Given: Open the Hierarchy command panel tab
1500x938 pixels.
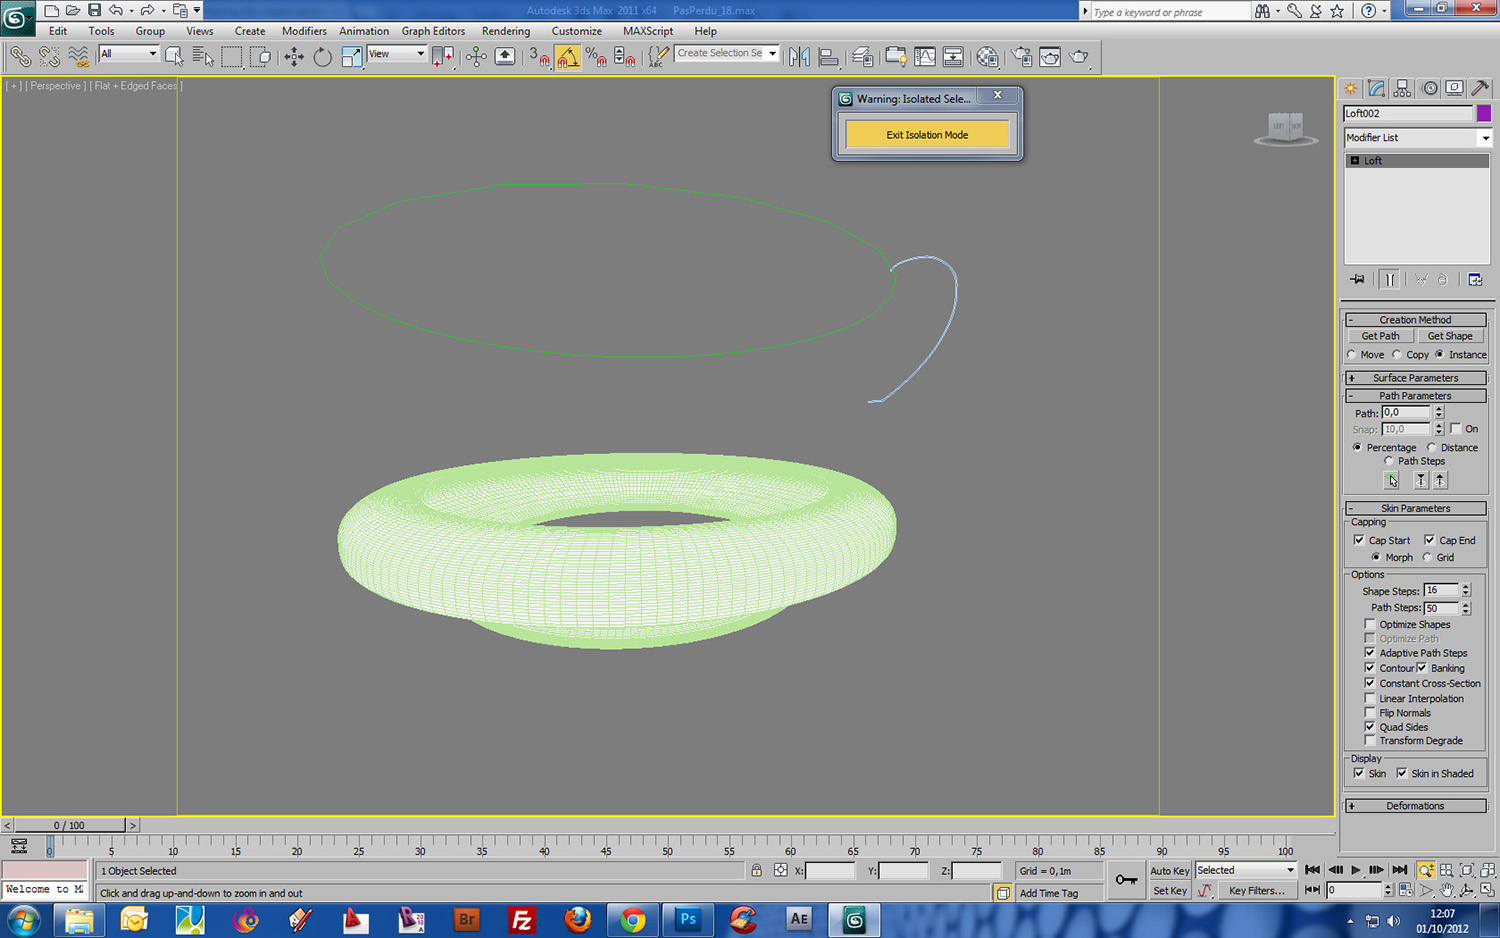Looking at the screenshot, I should 1402,89.
